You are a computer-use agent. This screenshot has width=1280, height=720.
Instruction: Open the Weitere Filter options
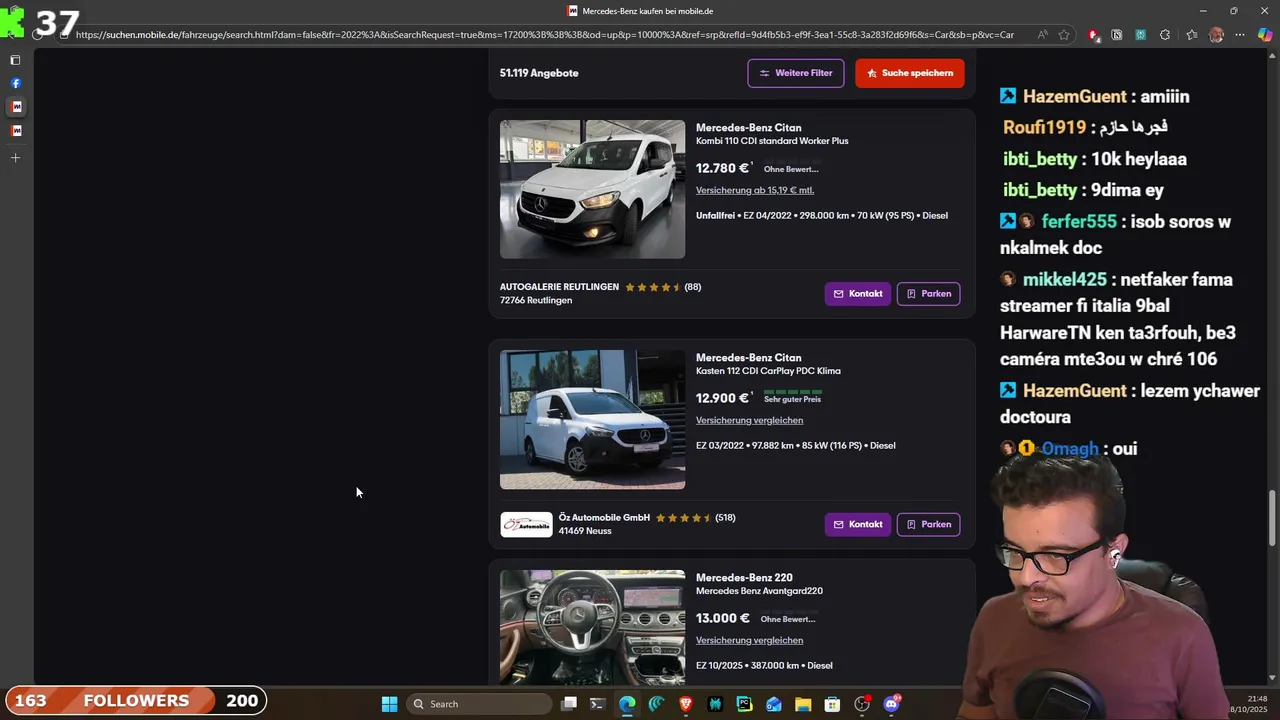point(796,73)
